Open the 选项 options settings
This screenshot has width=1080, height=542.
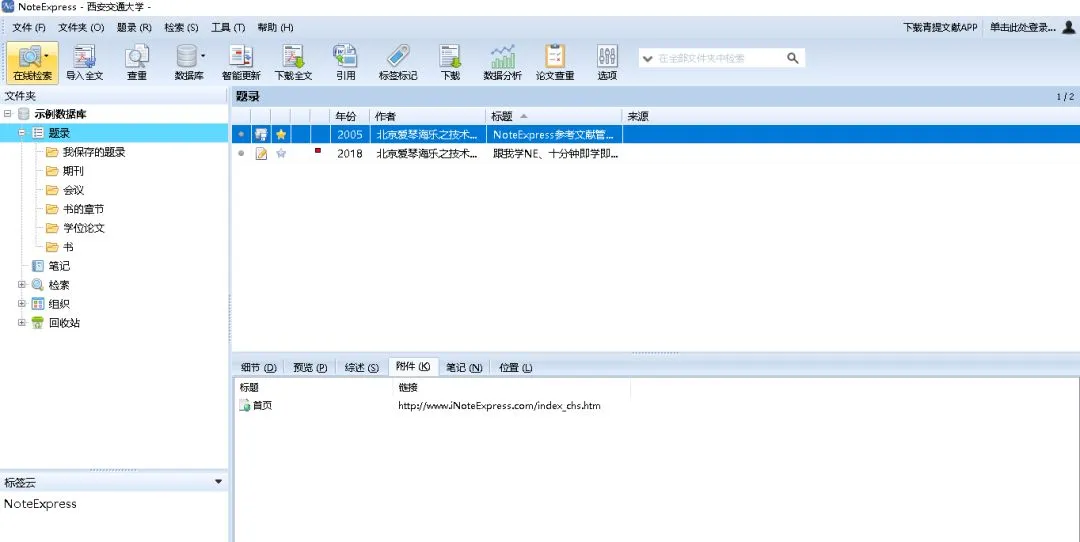click(x=607, y=63)
